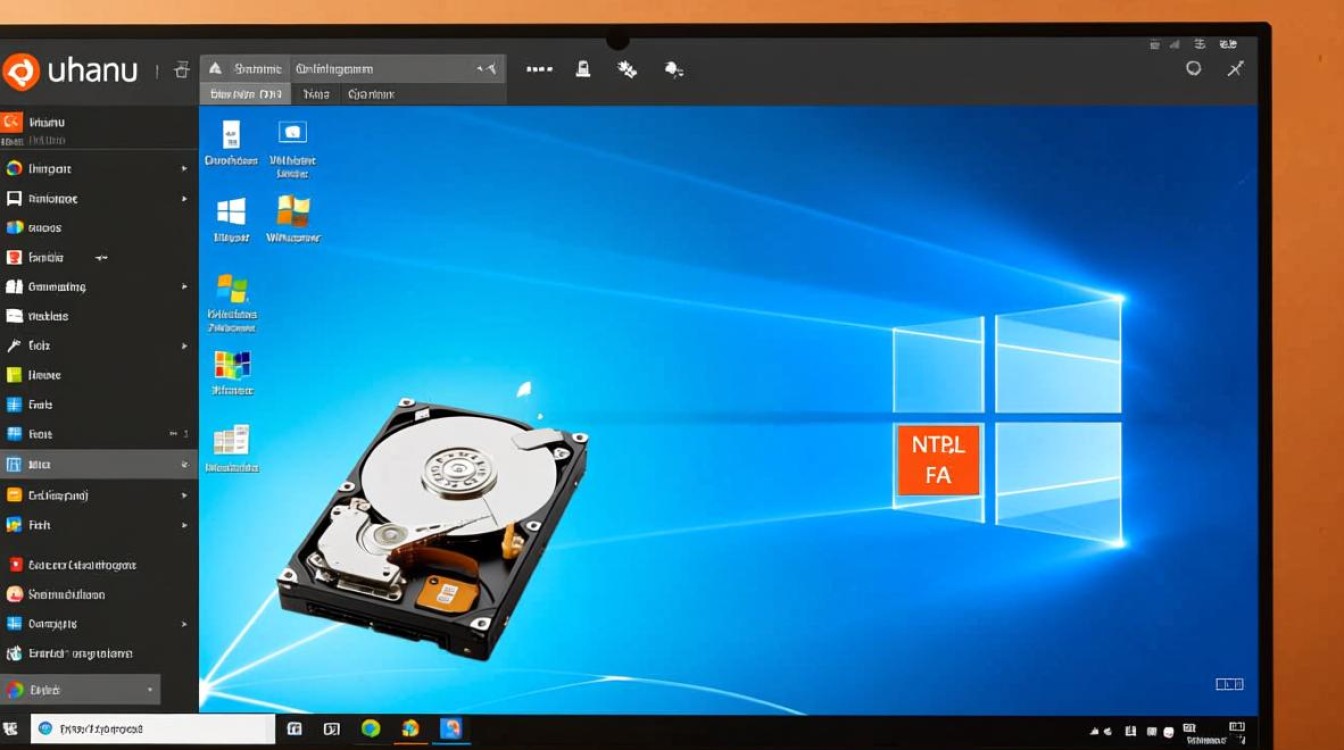Expand the Gaming sidebar entry arrow
Viewport: 1344px width, 750px height.
[185, 287]
